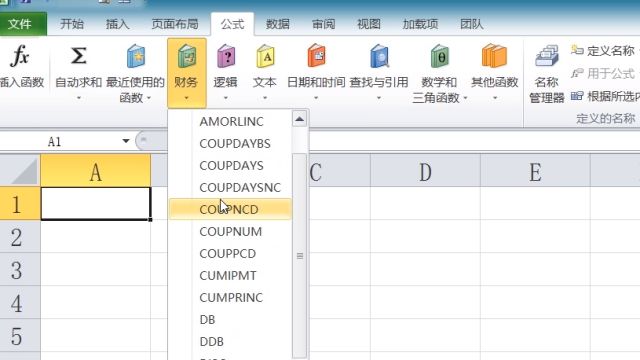This screenshot has height=360, width=640.
Task: Choose COUPDAYBS from the financial list
Action: coord(231,143)
